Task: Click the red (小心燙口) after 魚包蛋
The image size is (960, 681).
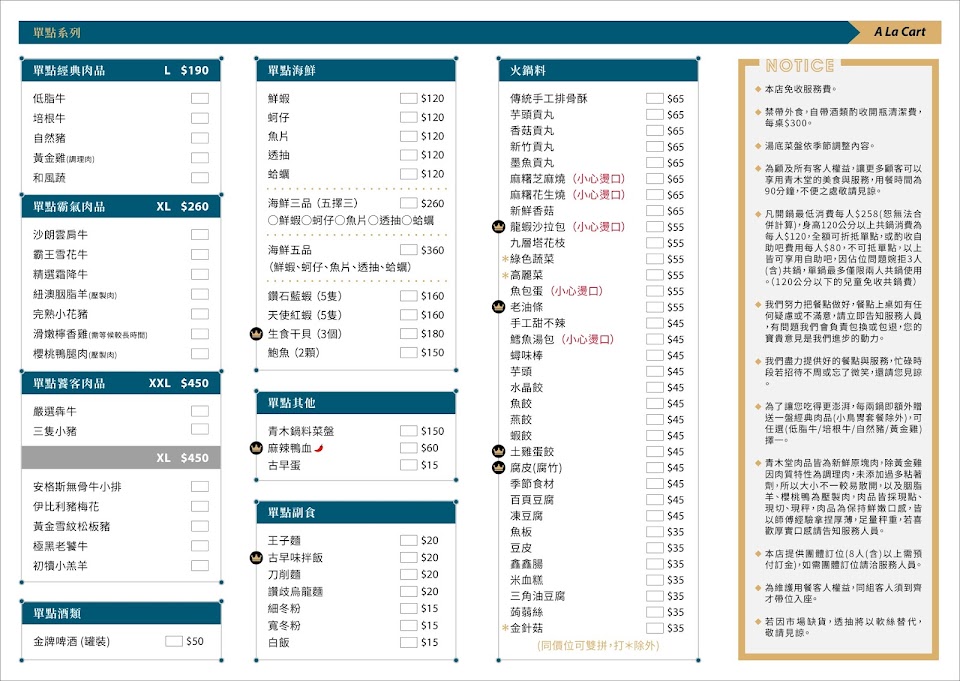Action: point(577,291)
